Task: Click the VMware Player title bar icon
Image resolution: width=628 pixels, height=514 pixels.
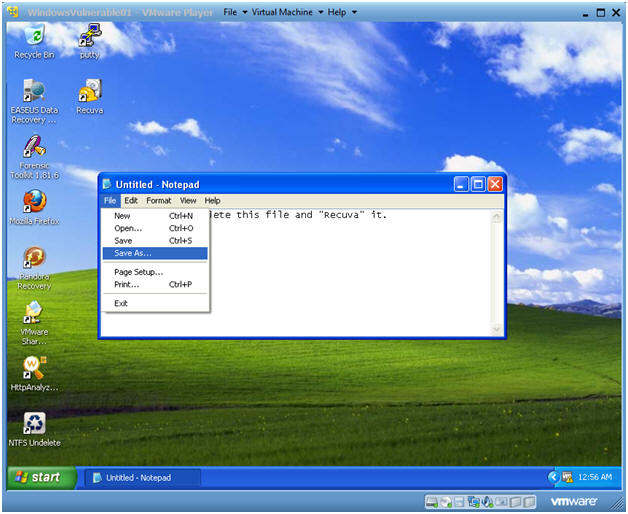Action: [13, 12]
